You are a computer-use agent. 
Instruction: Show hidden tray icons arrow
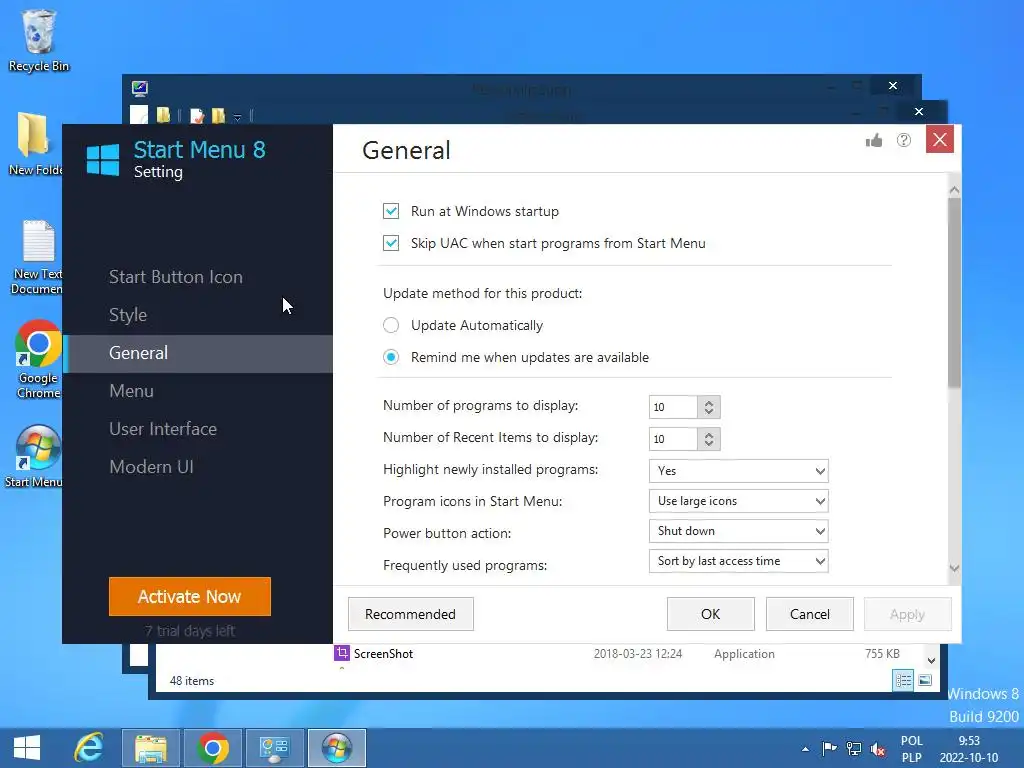coord(805,749)
